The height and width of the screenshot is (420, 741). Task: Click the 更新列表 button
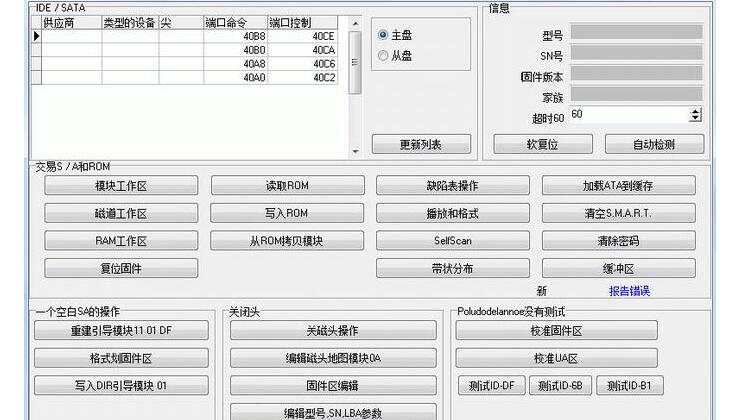tap(420, 144)
